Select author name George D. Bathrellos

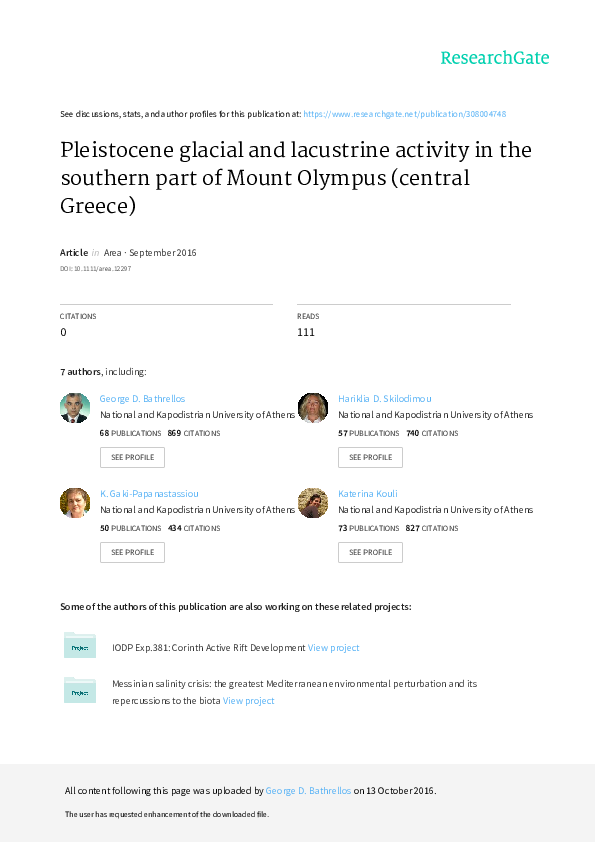[141, 398]
